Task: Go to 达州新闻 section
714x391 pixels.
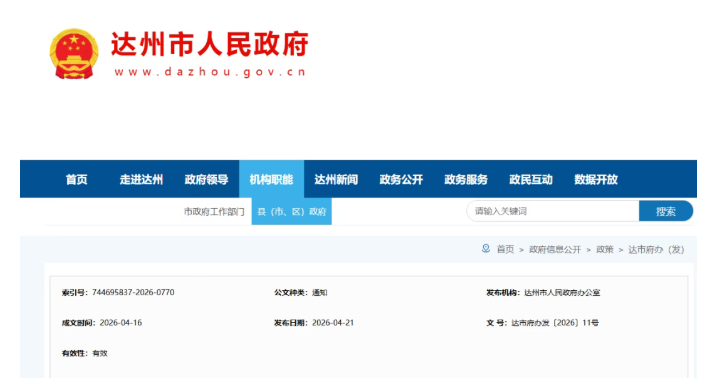Action: click(x=336, y=179)
